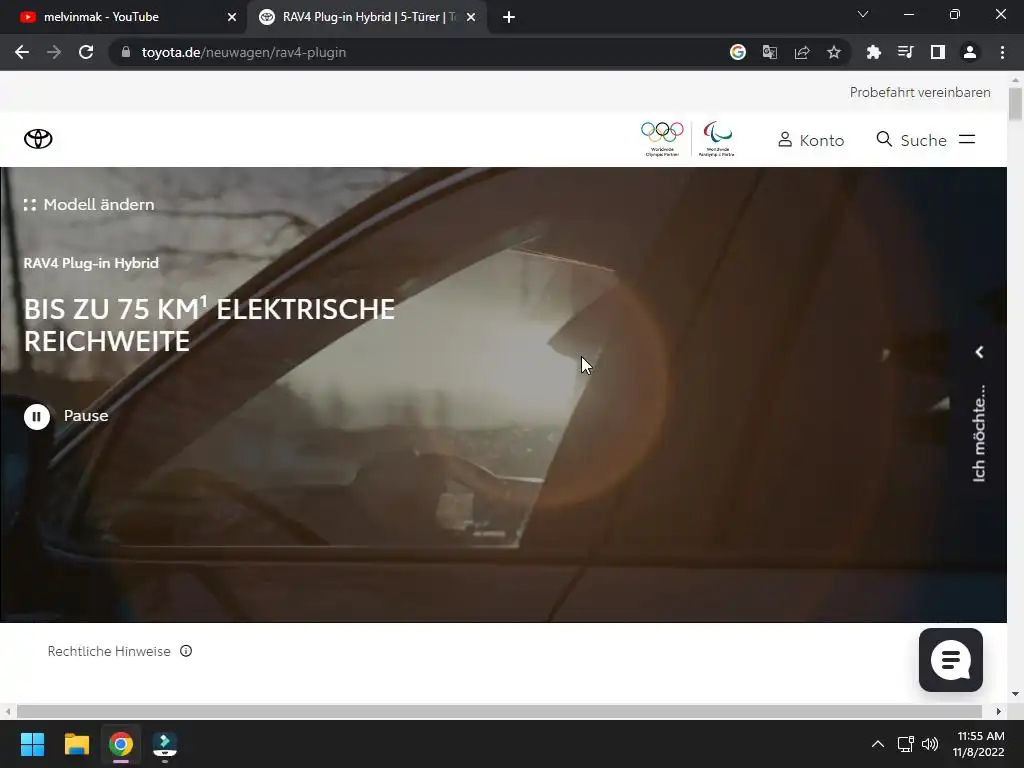
Task: Open the volume tray icon
Action: (x=930, y=744)
